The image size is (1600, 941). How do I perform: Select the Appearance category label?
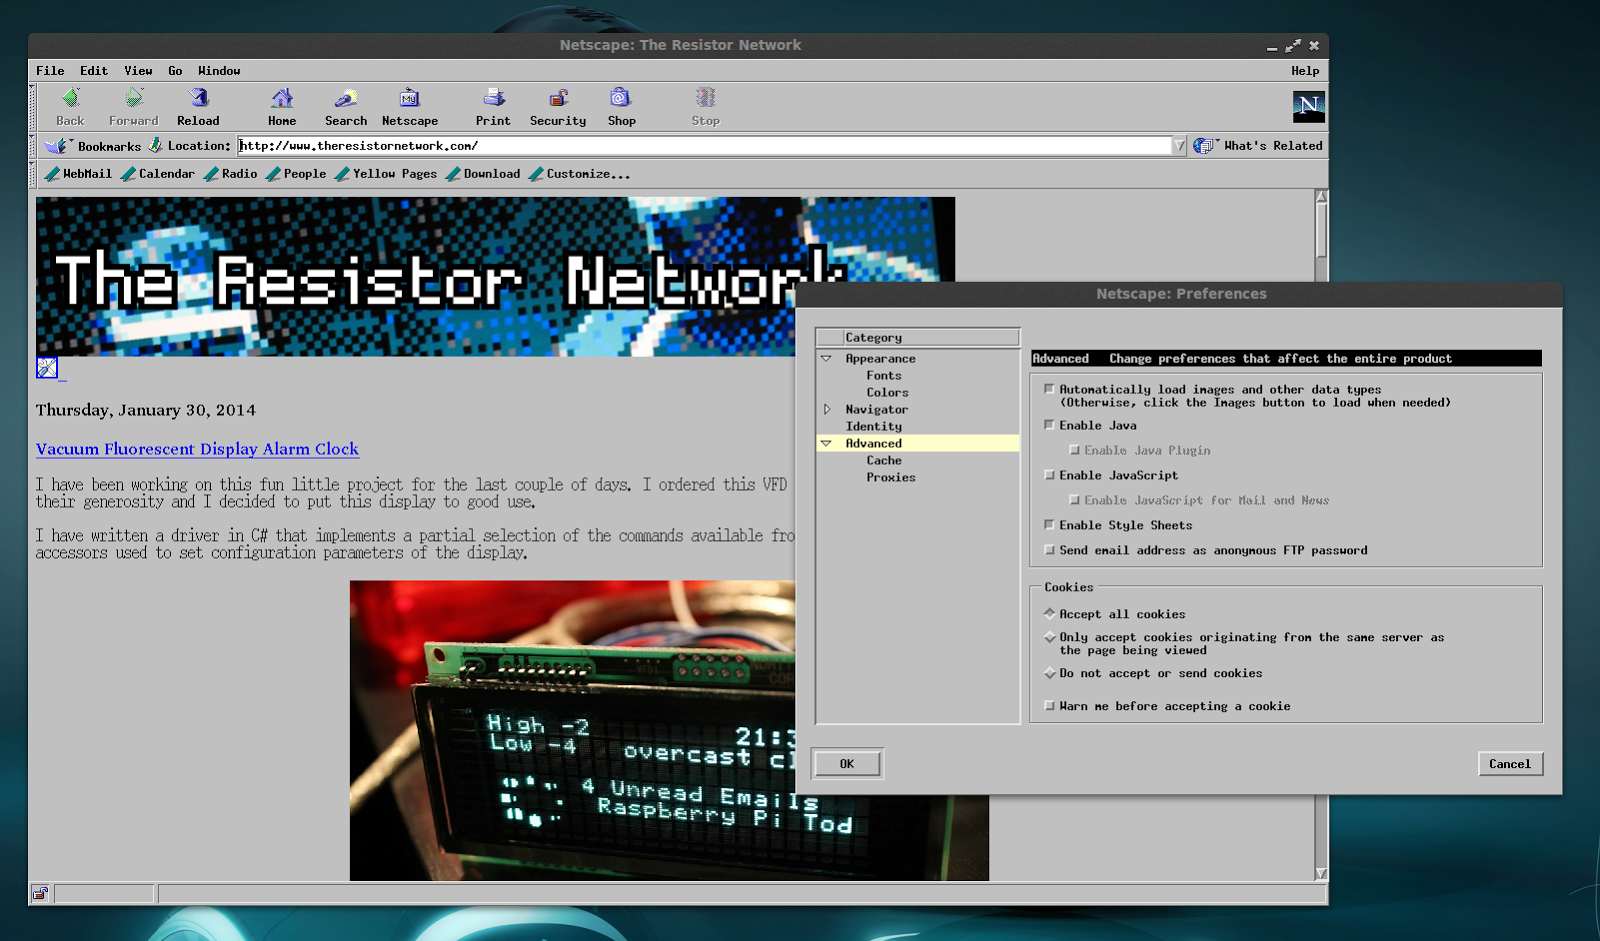tap(881, 358)
